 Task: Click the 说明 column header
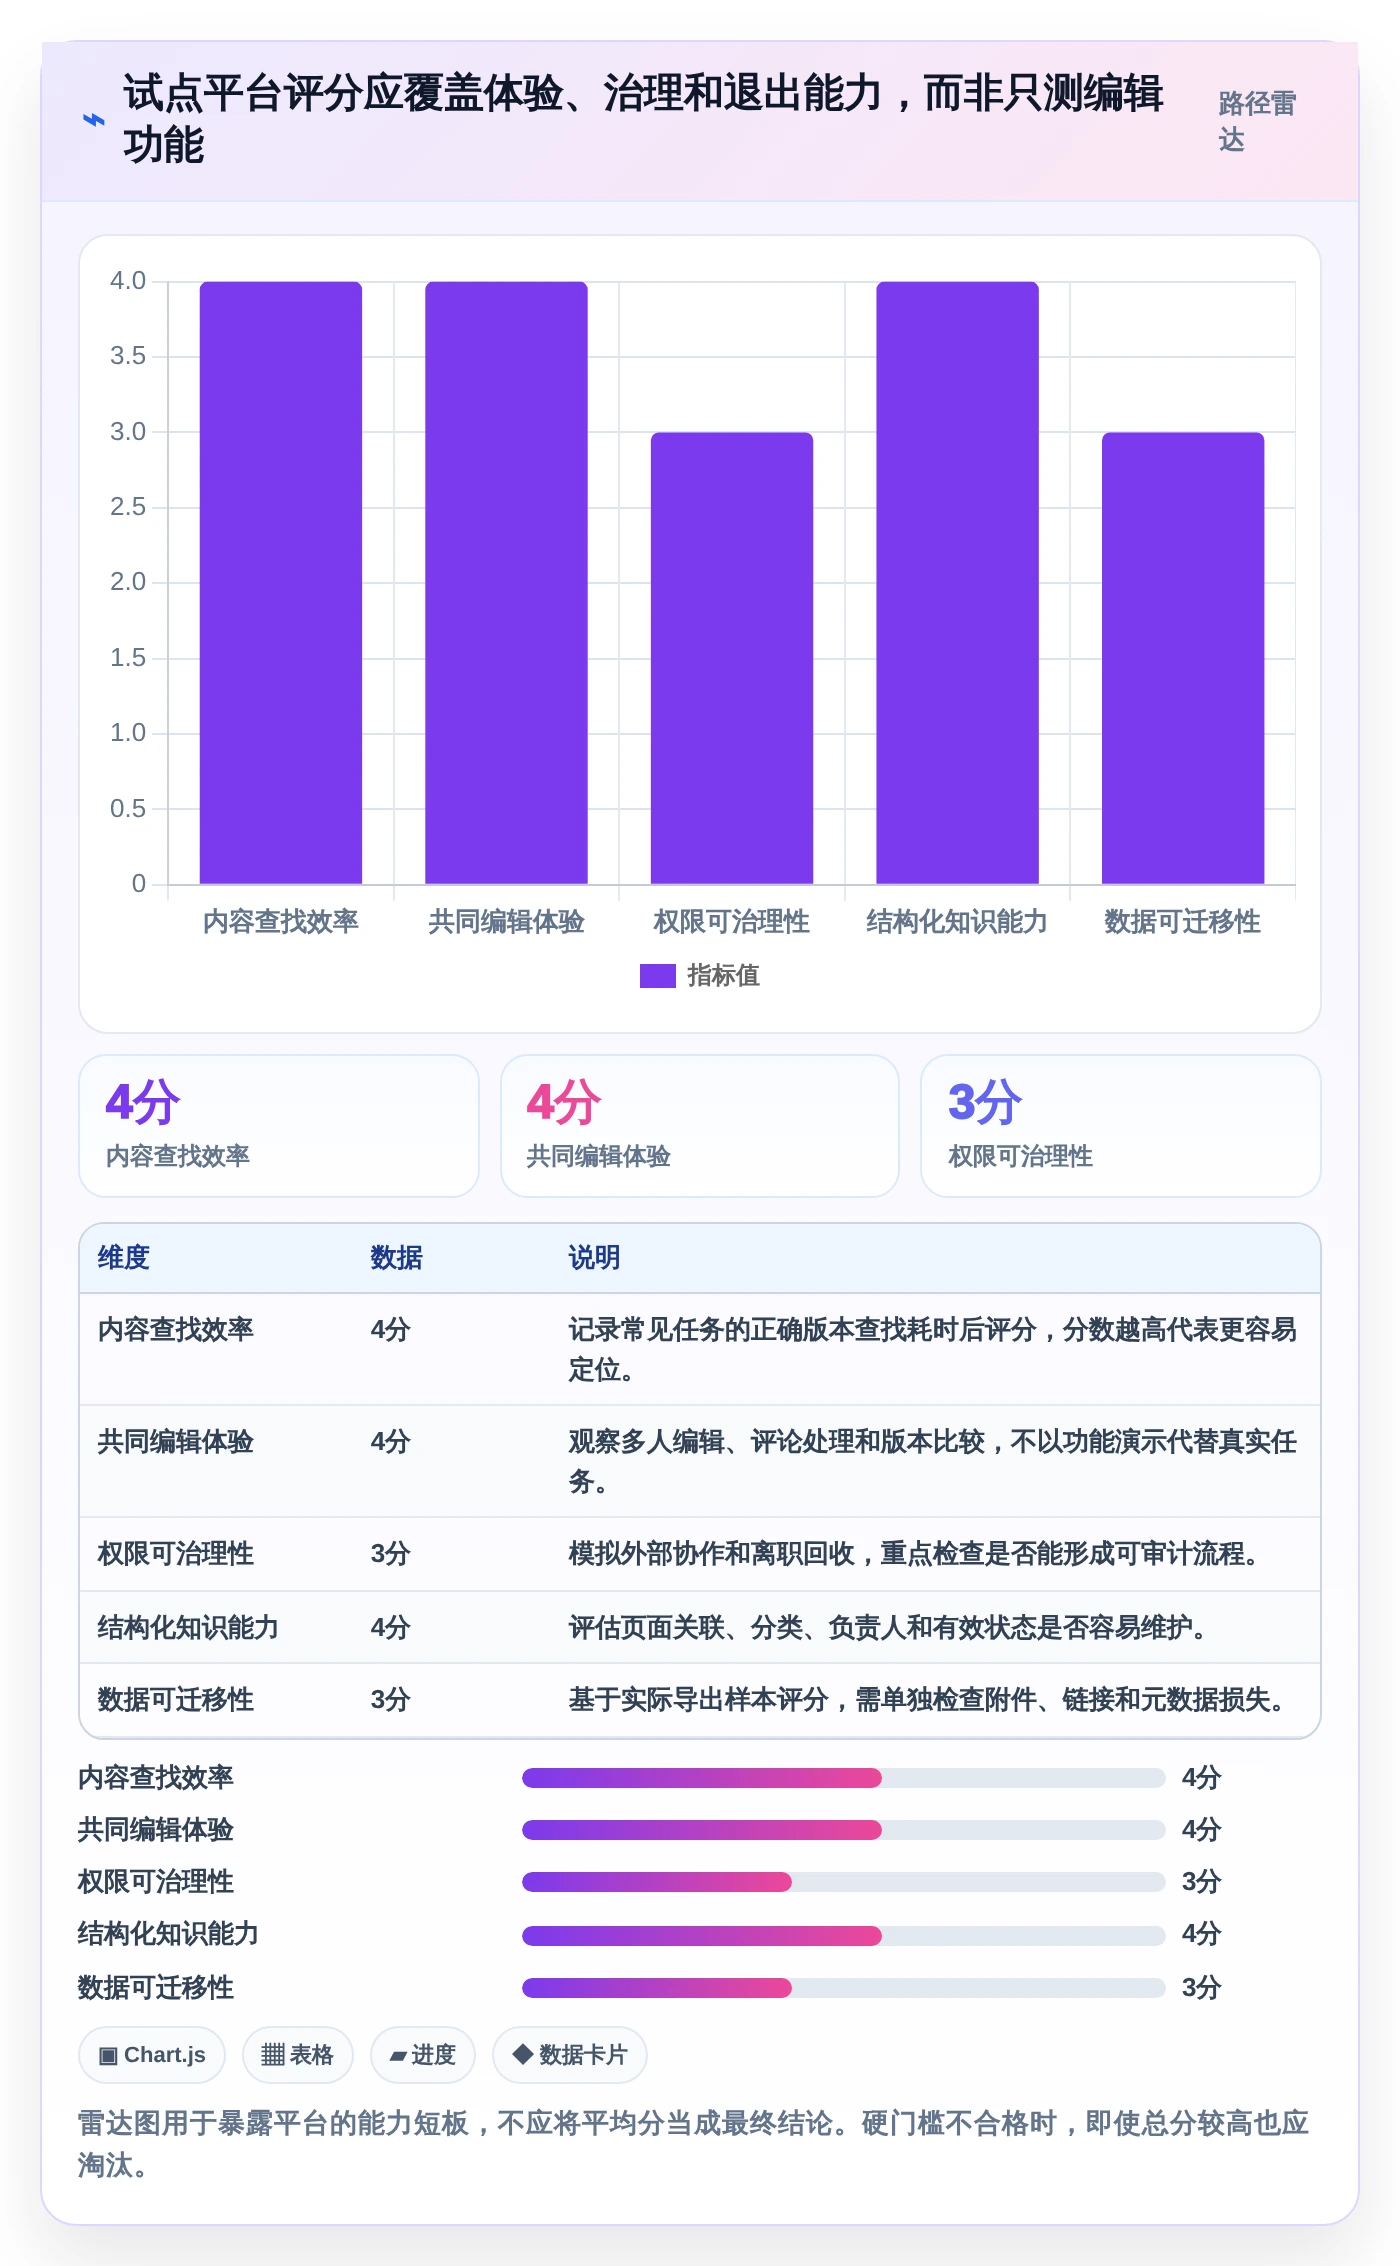tap(595, 1258)
